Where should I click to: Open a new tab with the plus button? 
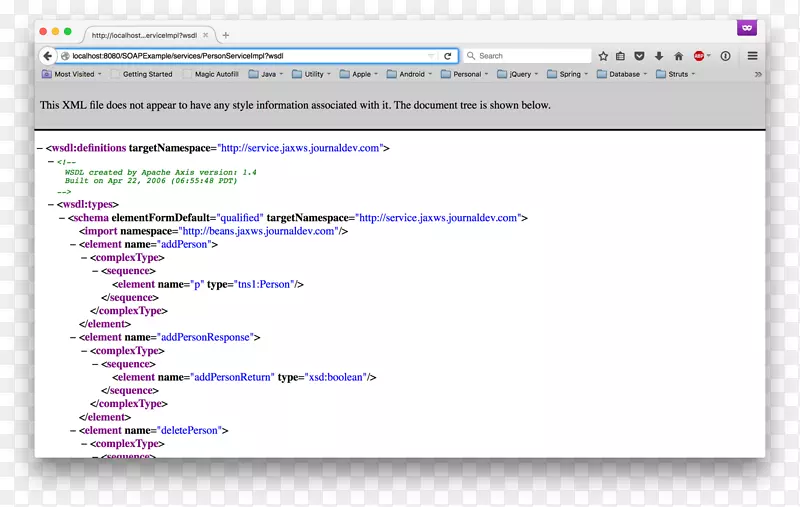click(x=226, y=35)
